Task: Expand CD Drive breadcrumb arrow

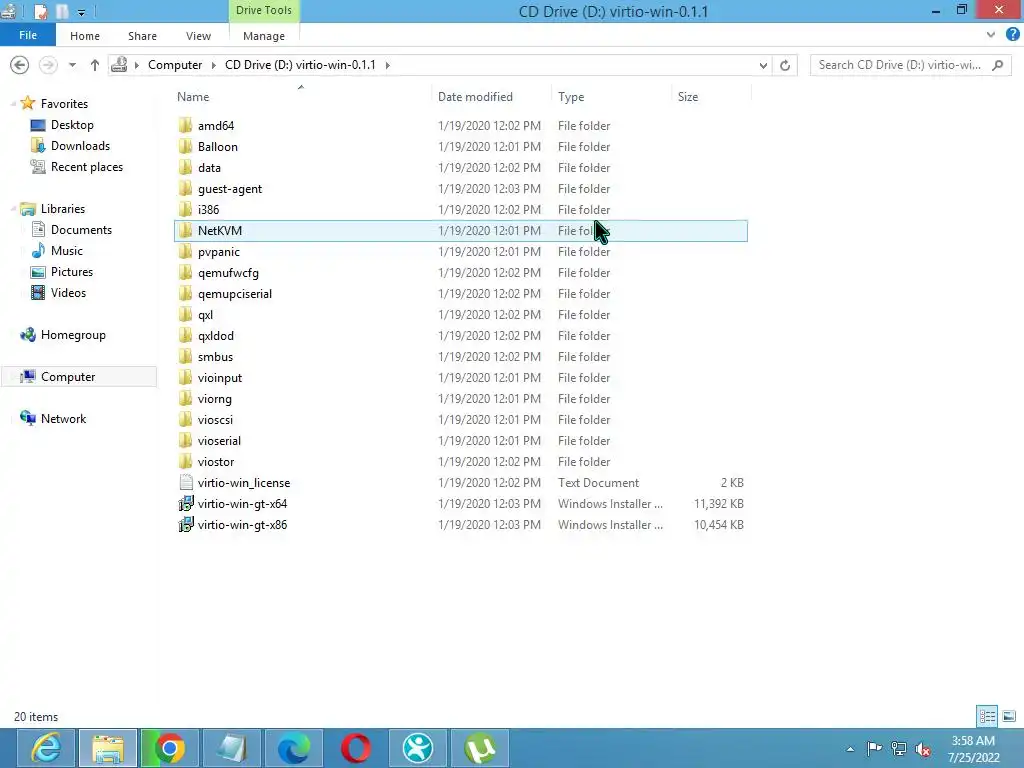Action: [387, 65]
